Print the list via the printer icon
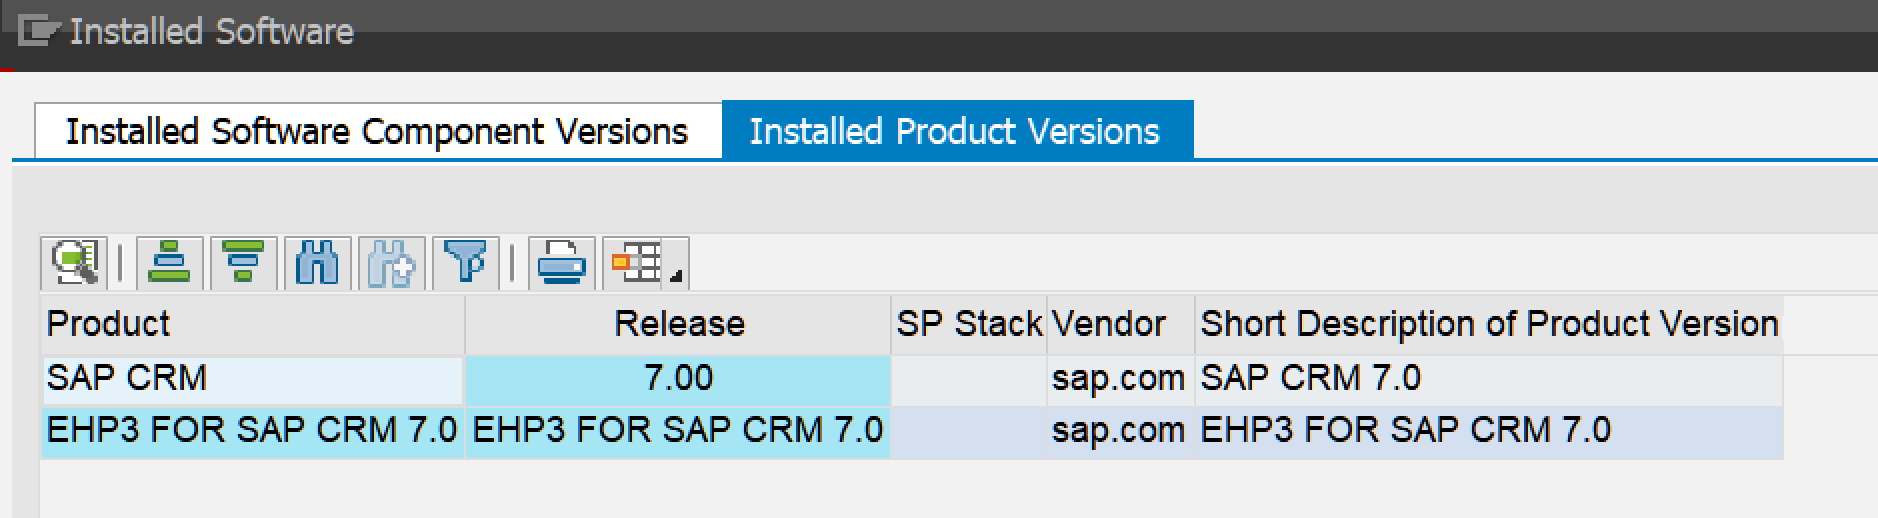This screenshot has width=1878, height=518. coord(561,264)
